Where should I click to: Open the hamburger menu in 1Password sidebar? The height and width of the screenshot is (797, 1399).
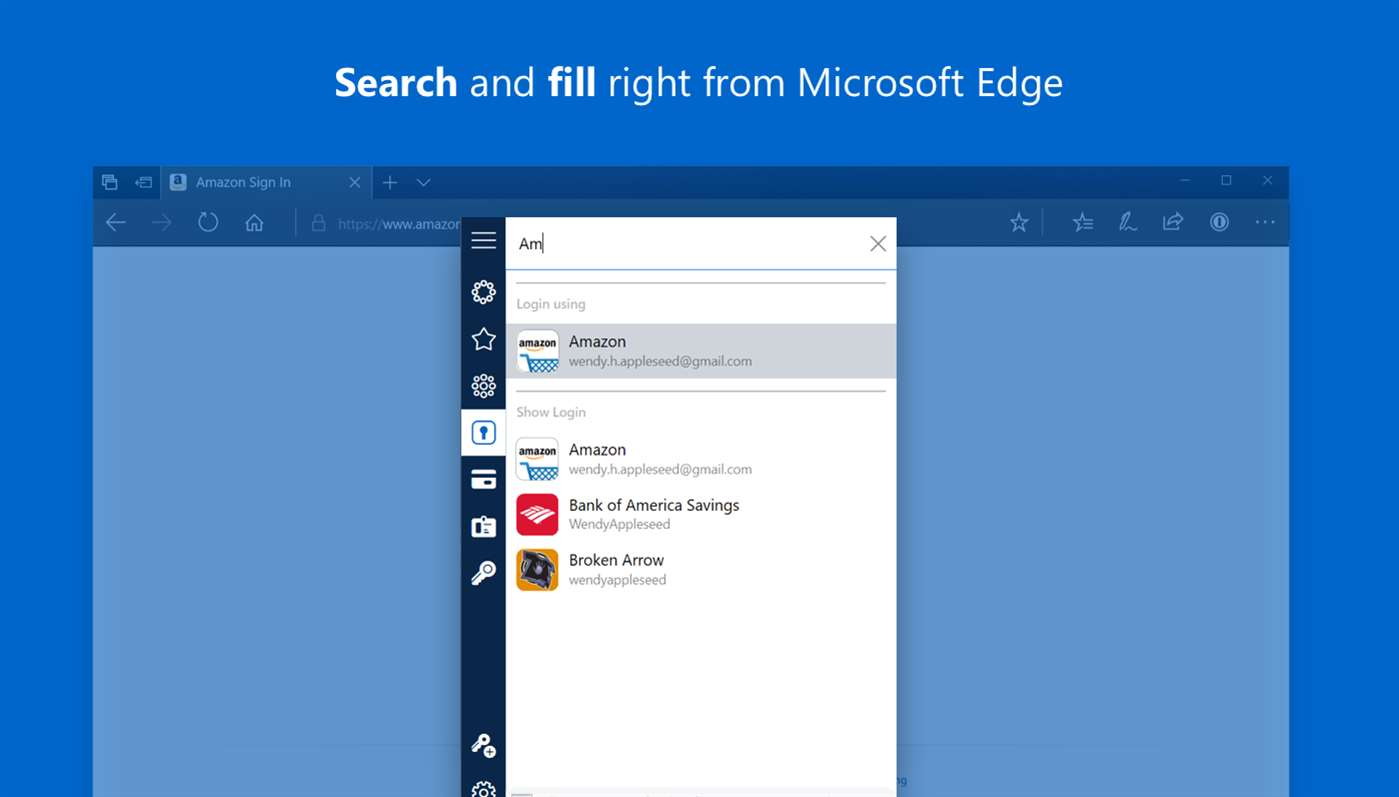pos(484,240)
